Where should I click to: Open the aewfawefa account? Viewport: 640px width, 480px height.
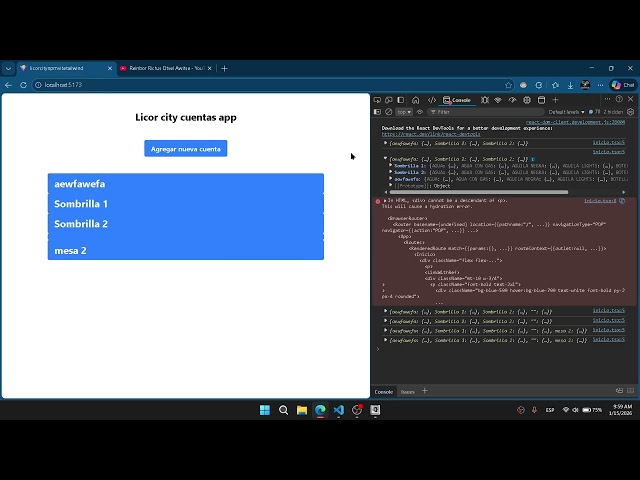pos(186,184)
